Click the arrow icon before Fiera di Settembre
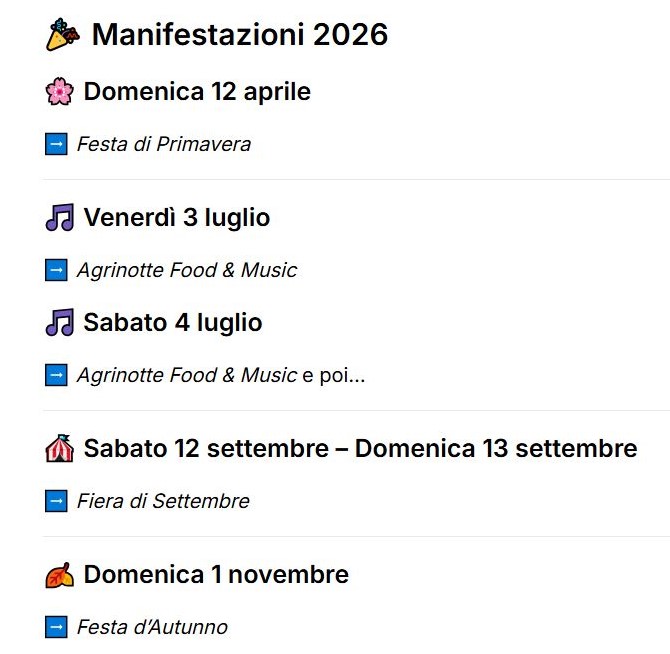Viewport: 670px width, 654px height. [56, 501]
